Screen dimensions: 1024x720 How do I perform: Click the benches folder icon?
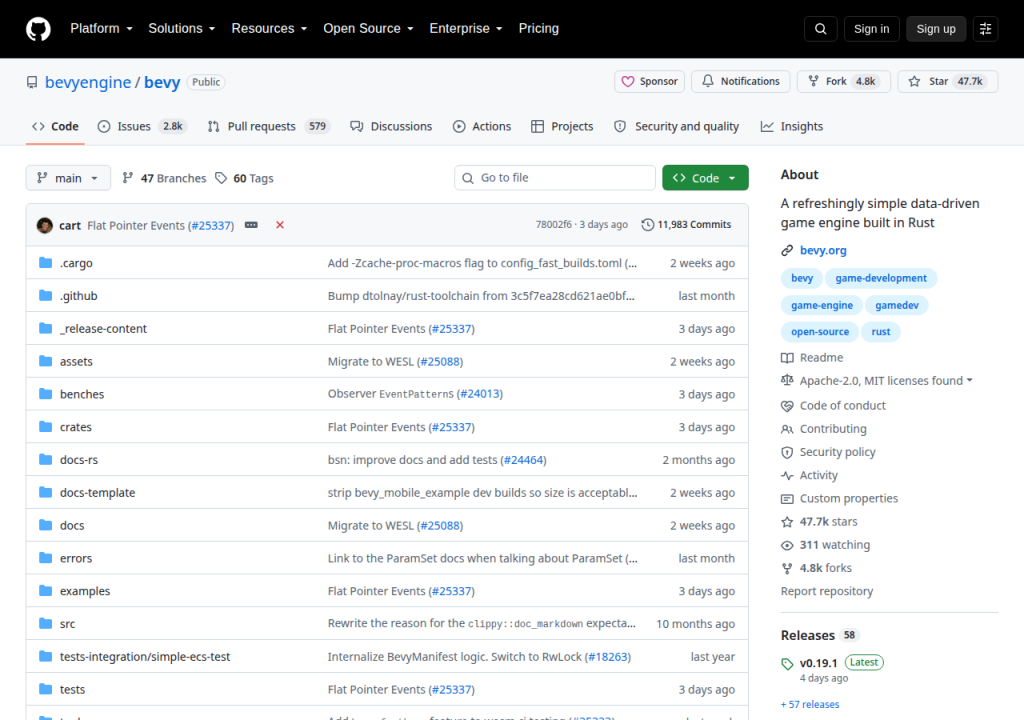[46, 393]
